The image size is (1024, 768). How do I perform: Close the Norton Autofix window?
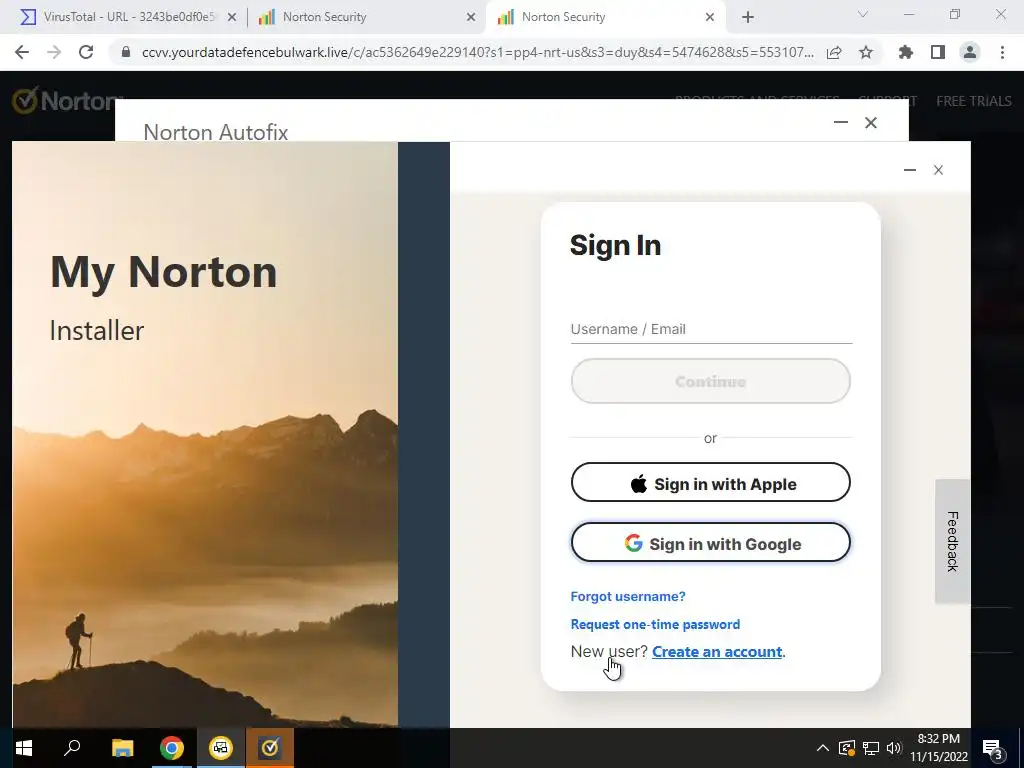871,122
